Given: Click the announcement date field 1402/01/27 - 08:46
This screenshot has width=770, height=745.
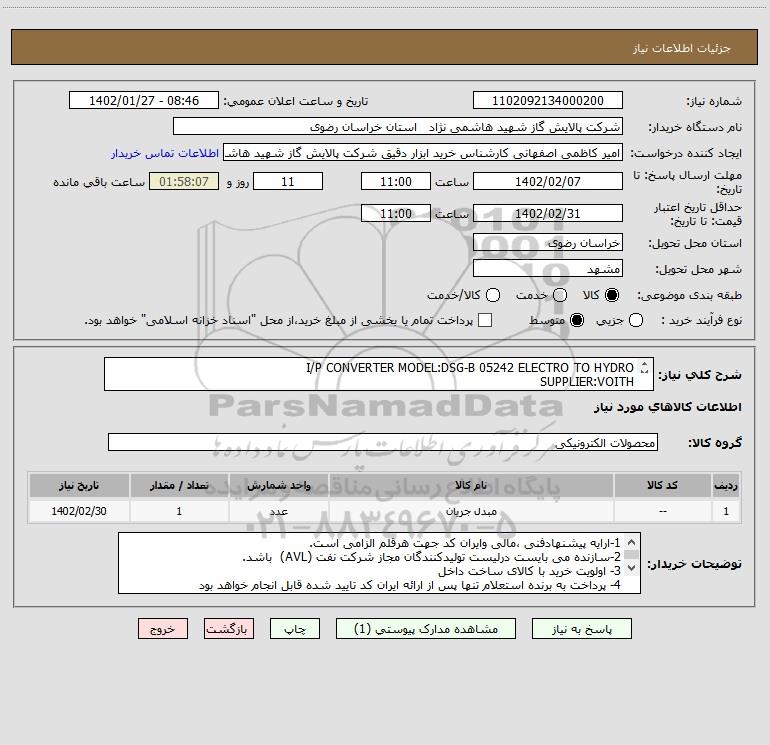Looking at the screenshot, I should tap(144, 101).
